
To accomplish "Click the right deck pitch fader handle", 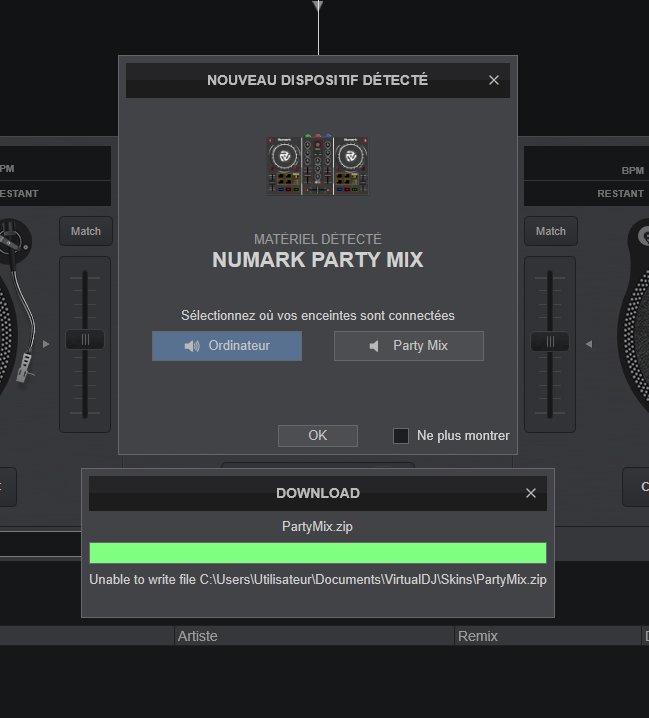I will [550, 341].
